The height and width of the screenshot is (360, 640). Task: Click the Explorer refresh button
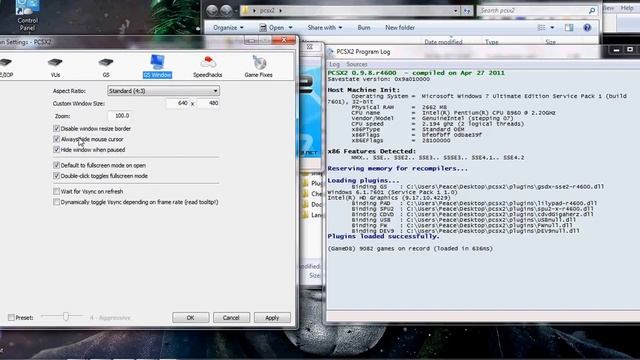coord(467,11)
